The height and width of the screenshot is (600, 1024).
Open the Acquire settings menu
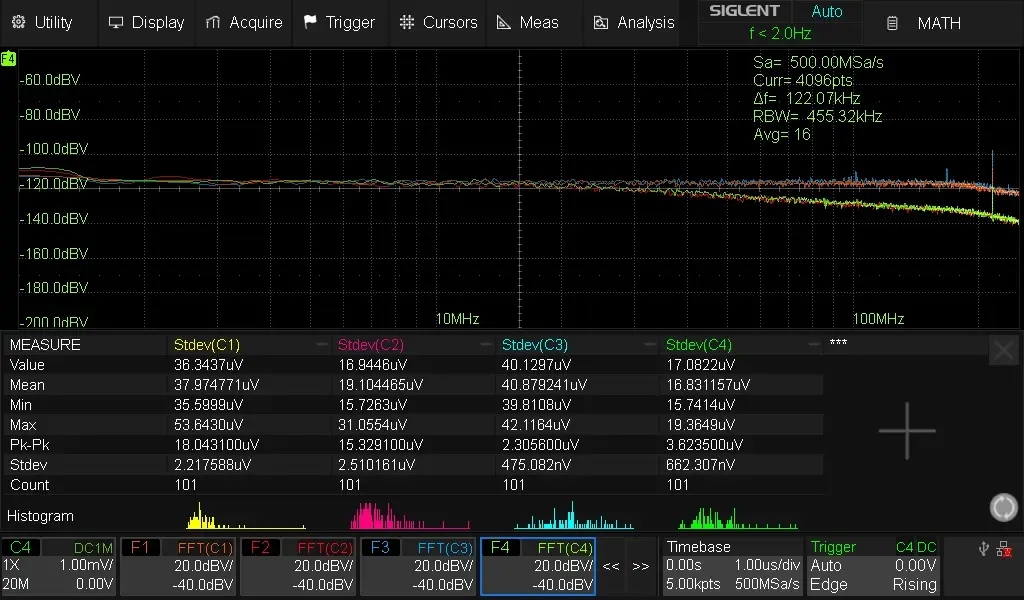(x=244, y=22)
